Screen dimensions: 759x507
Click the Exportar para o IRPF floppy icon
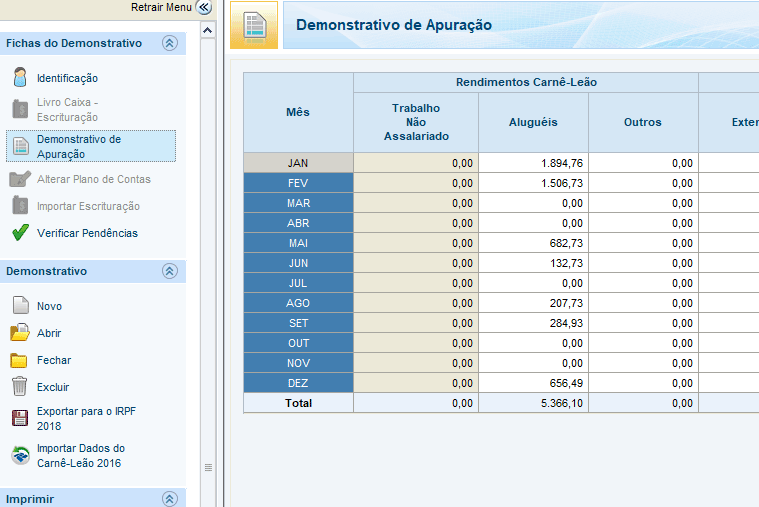(20, 418)
